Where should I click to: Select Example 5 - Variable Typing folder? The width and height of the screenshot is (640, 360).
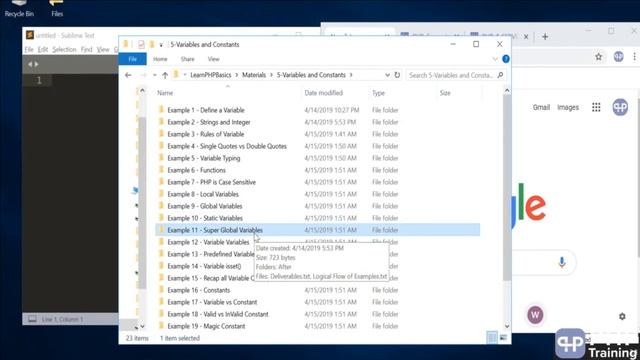tap(203, 158)
